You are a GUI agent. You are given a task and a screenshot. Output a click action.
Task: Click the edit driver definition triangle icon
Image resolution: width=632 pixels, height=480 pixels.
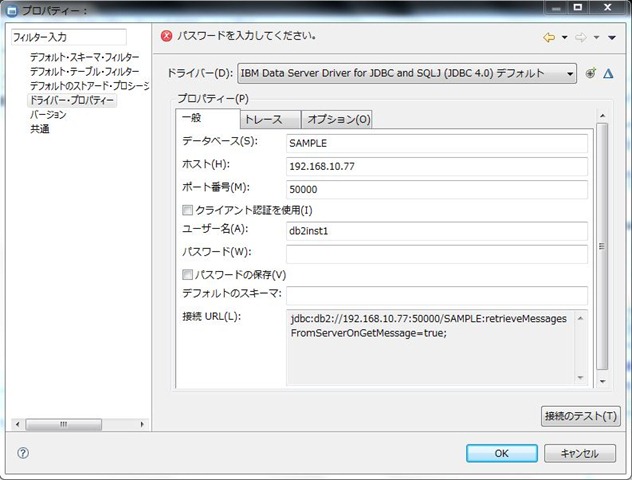point(607,73)
